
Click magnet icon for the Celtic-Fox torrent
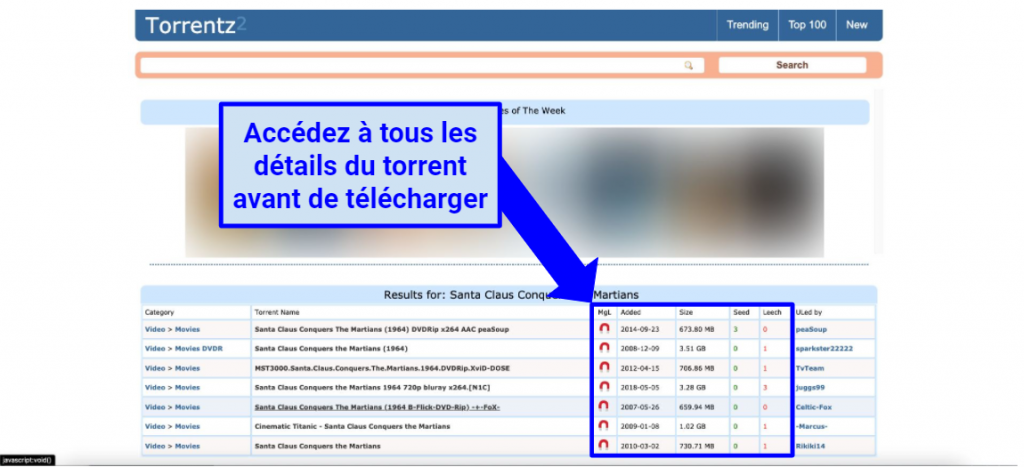click(x=604, y=407)
